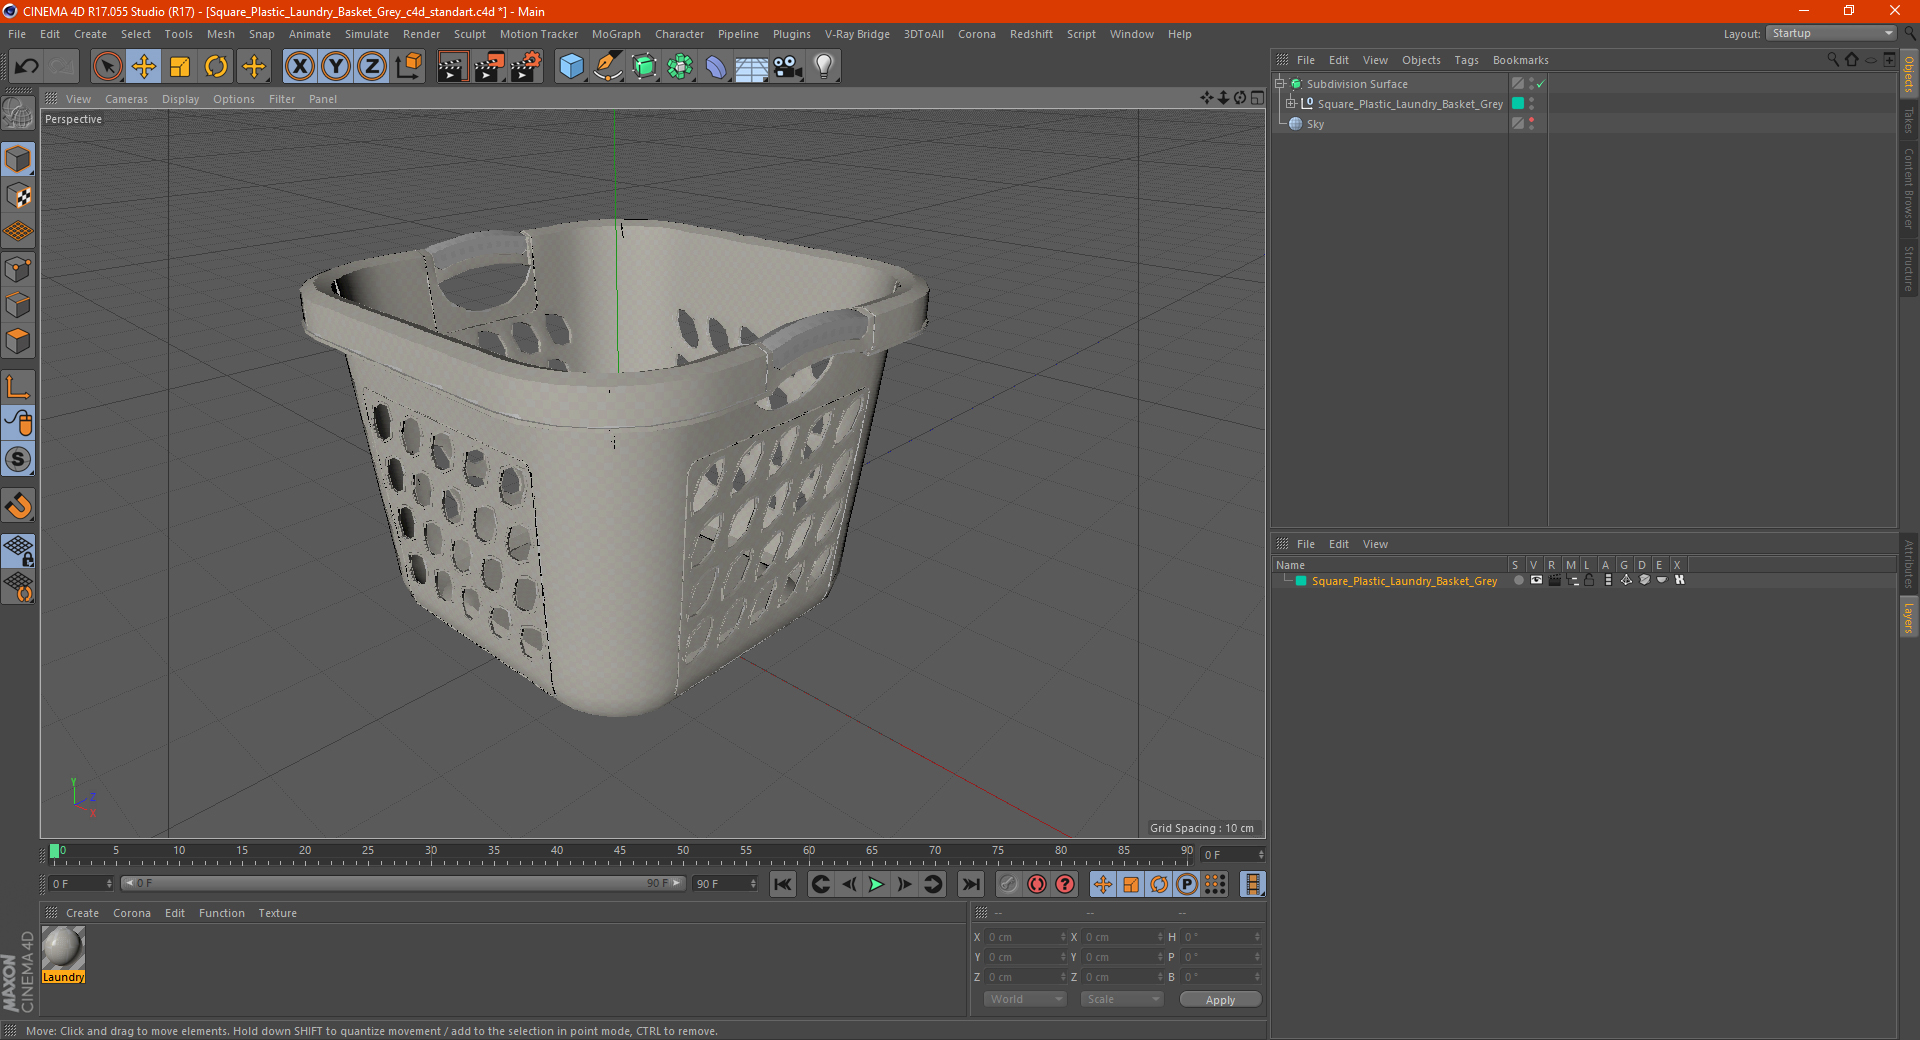Expand Square_Plastic_Laundry_Basket_Grey object tree

click(1291, 103)
